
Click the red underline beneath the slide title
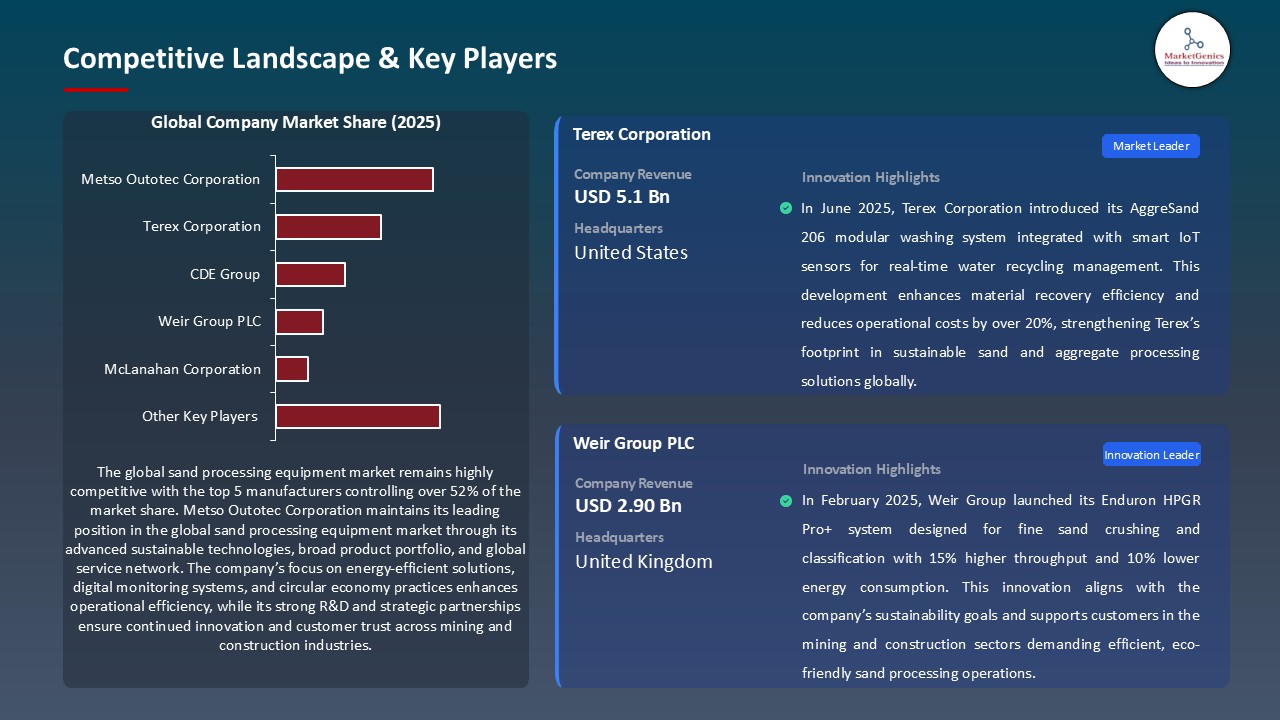click(x=95, y=88)
